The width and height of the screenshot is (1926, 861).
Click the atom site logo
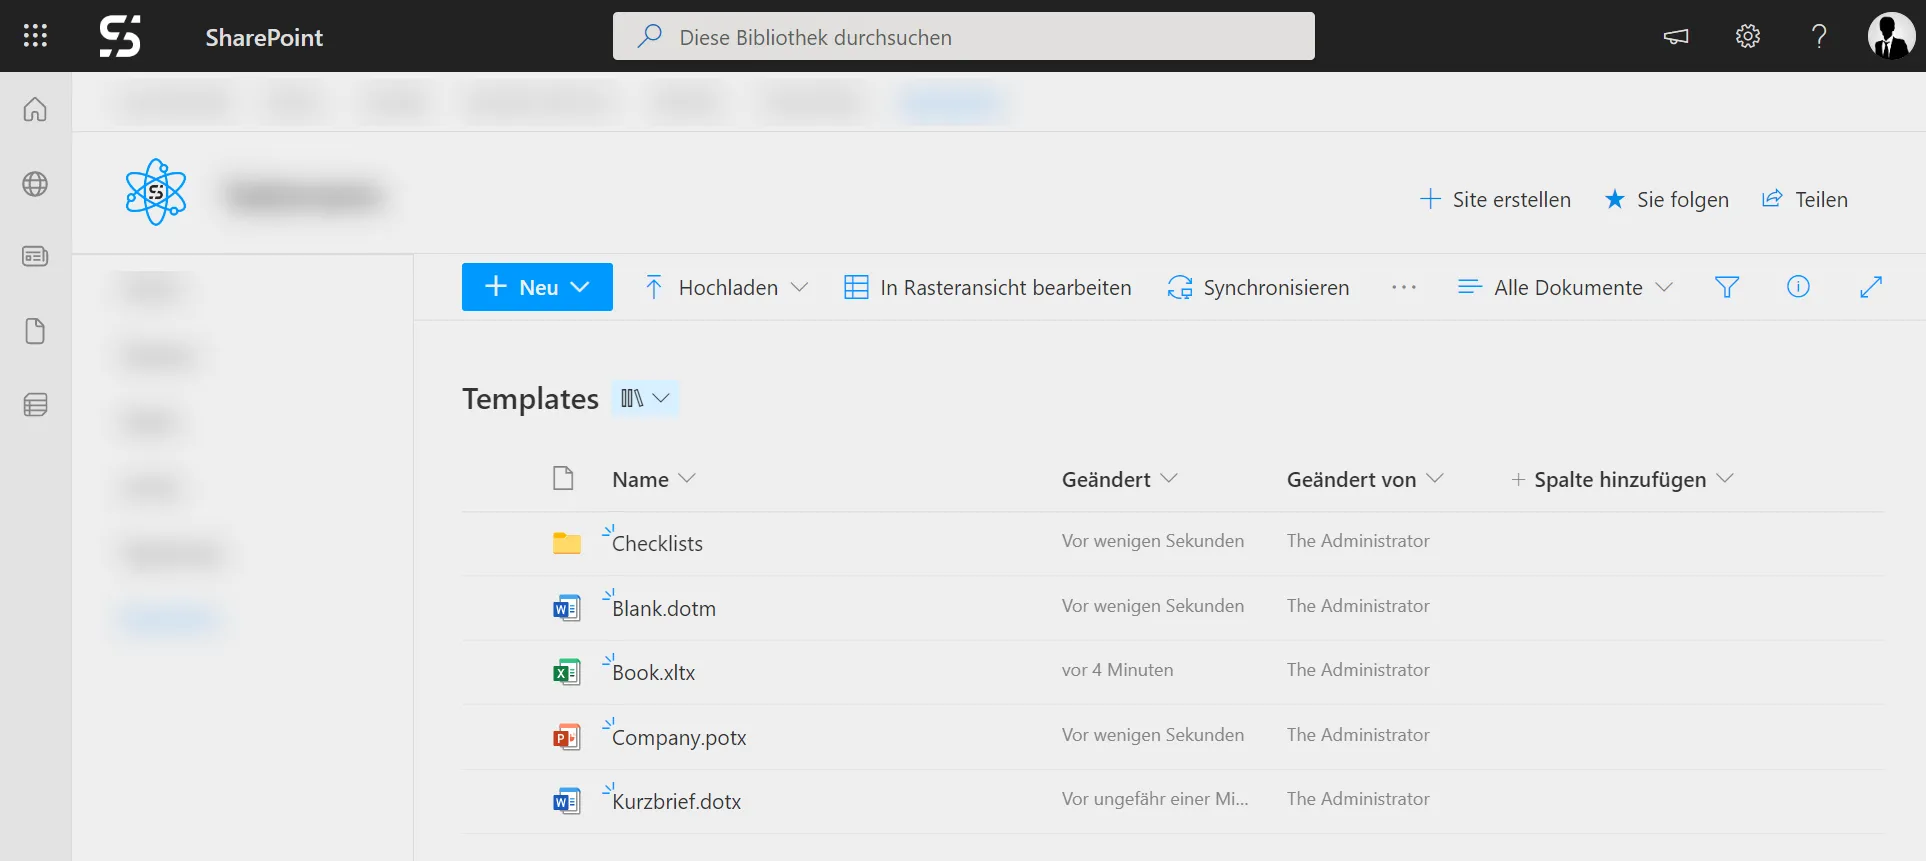[156, 192]
